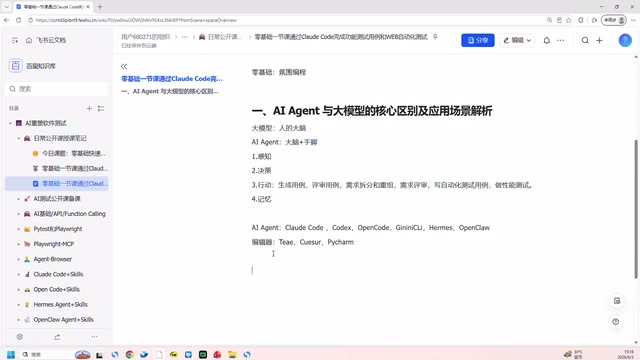Viewport: 640px width, 360px height.
Task: Open the browser tab list chevron
Action: (6, 7)
